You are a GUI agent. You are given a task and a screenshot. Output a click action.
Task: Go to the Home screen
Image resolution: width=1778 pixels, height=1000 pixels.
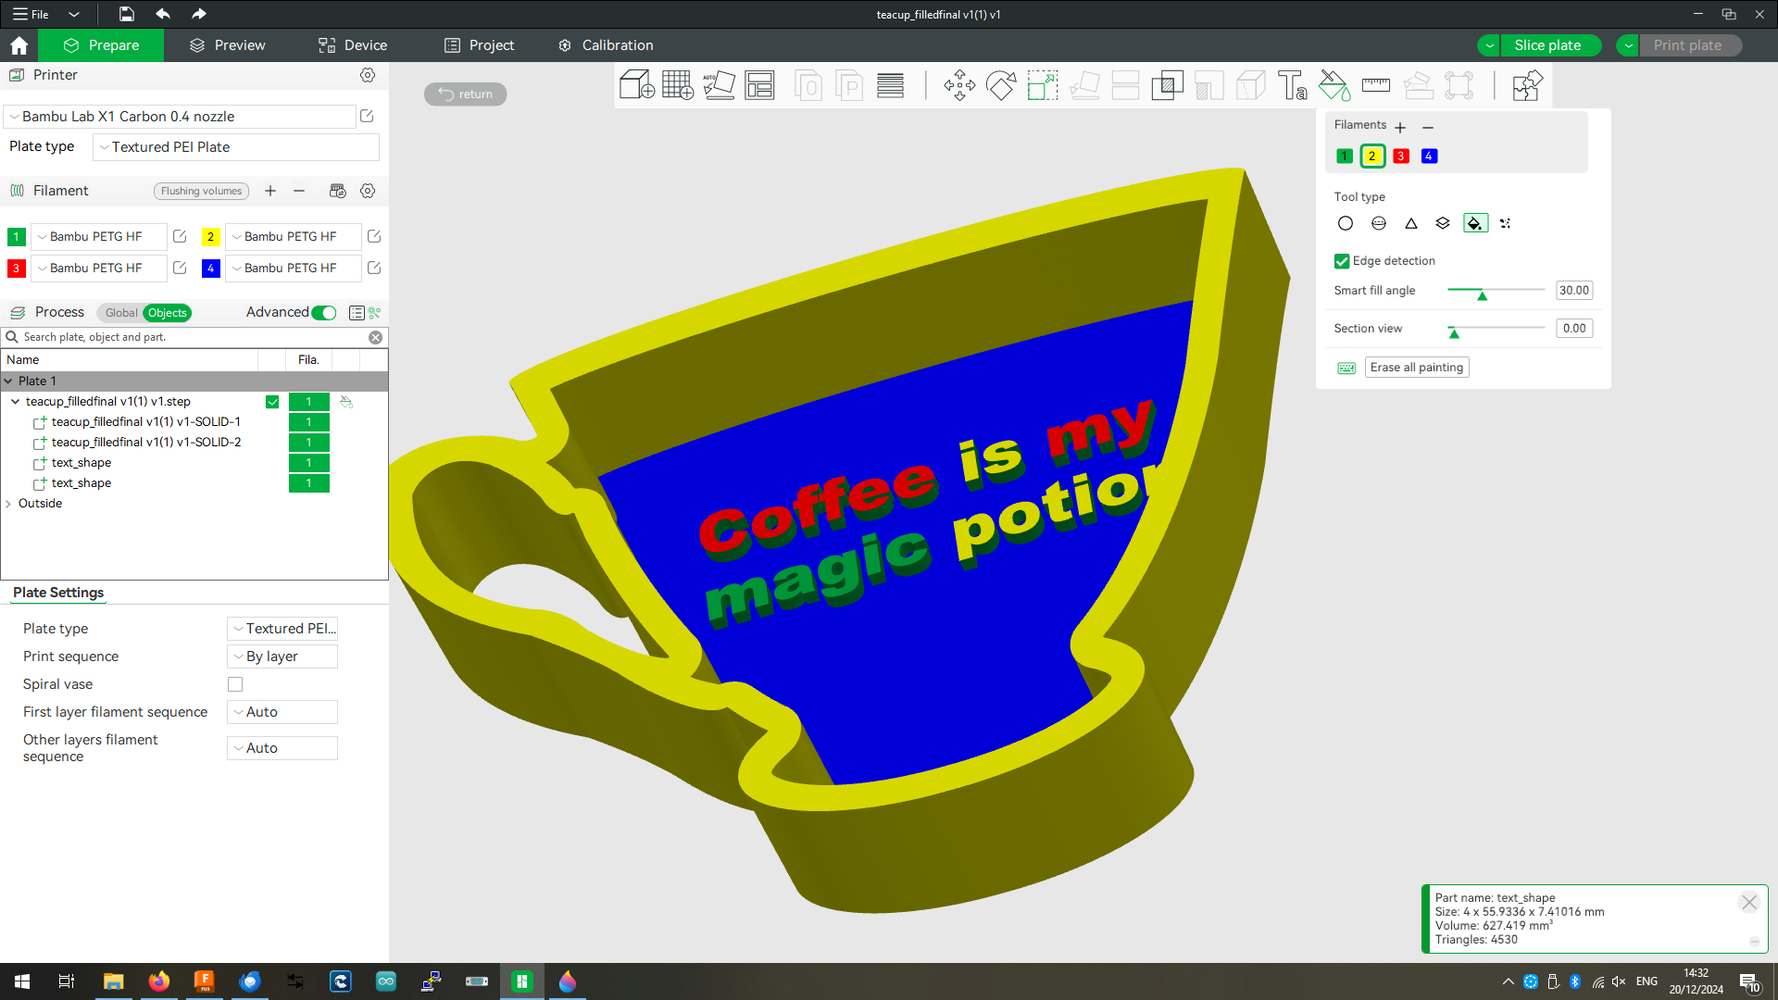coord(19,45)
